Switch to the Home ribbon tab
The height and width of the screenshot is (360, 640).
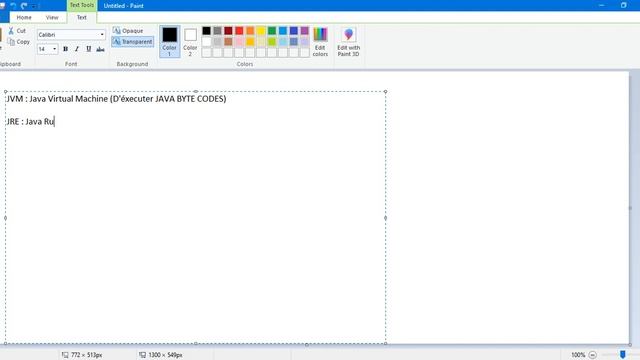click(24, 18)
